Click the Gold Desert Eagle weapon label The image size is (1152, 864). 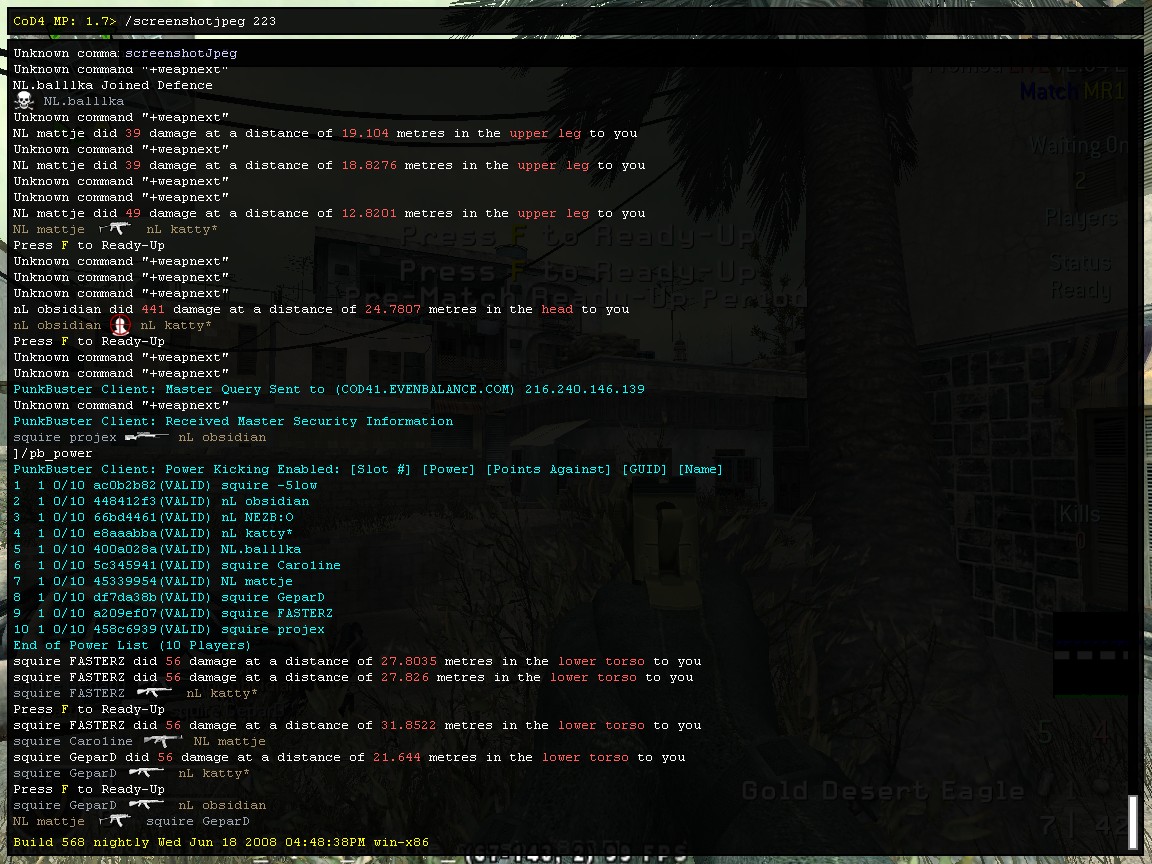point(882,791)
